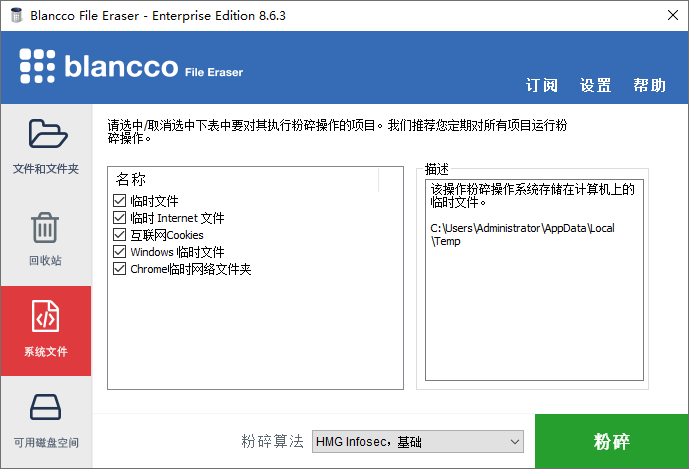Select the 临时文件 row text
The height and width of the screenshot is (469, 689).
coord(154,201)
